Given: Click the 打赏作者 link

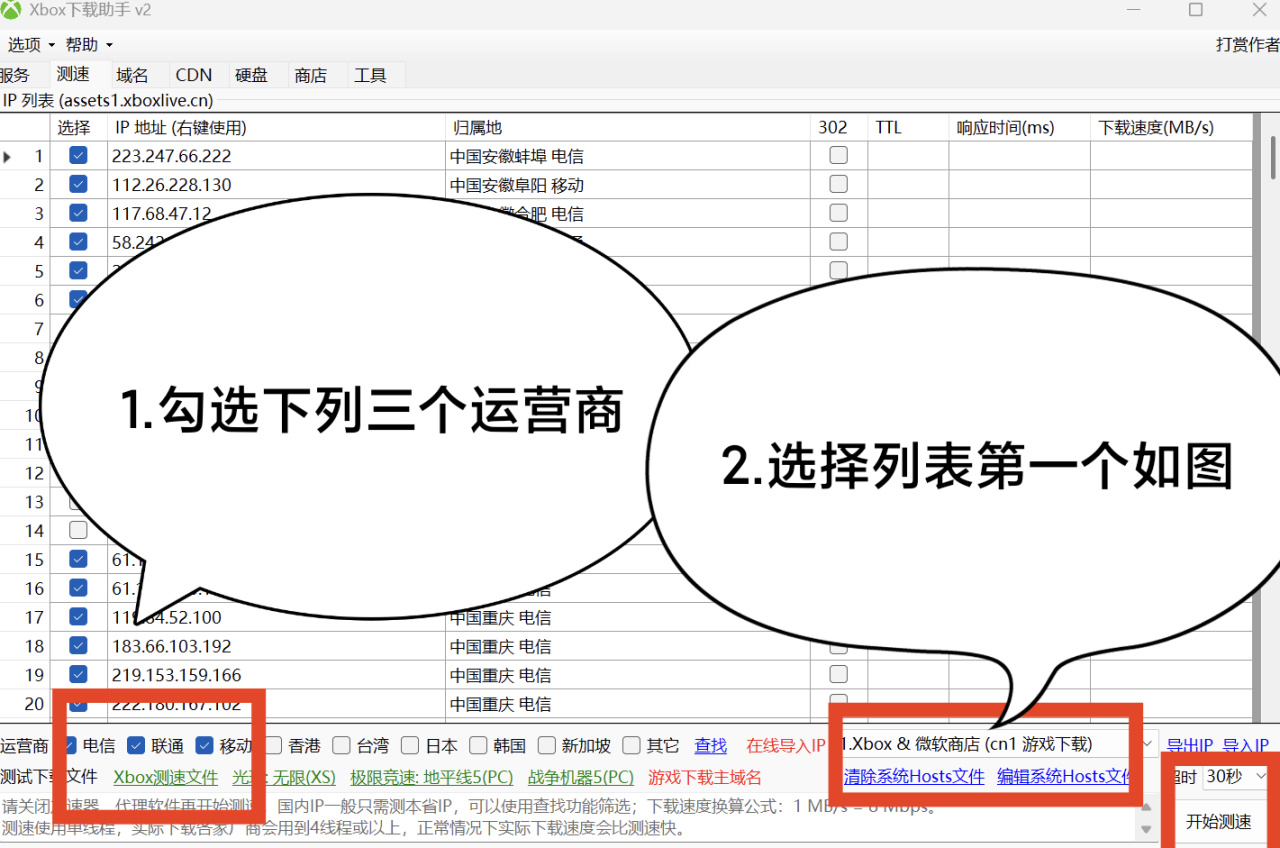Looking at the screenshot, I should coord(1247,45).
